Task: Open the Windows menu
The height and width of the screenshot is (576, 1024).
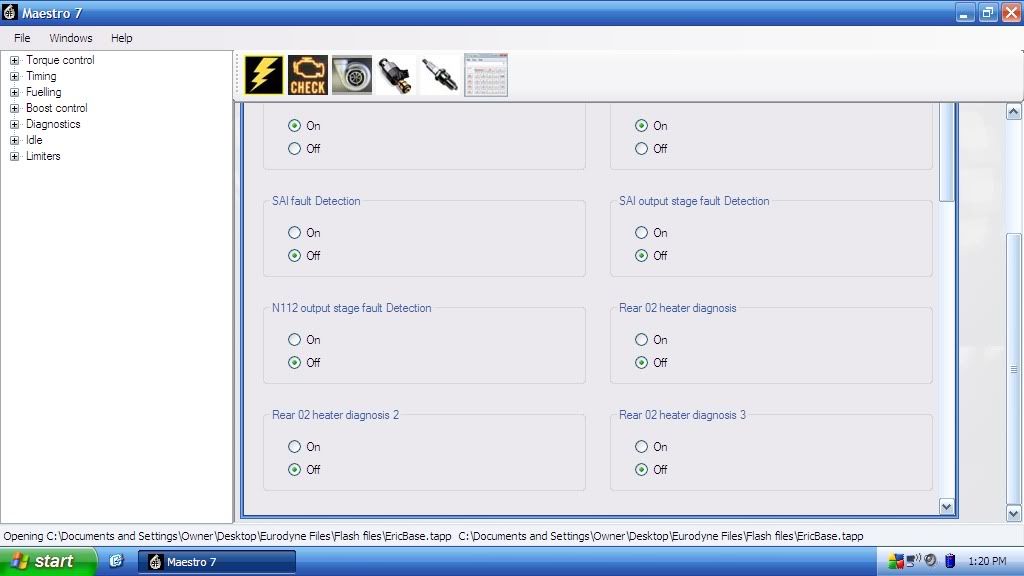Action: click(71, 38)
